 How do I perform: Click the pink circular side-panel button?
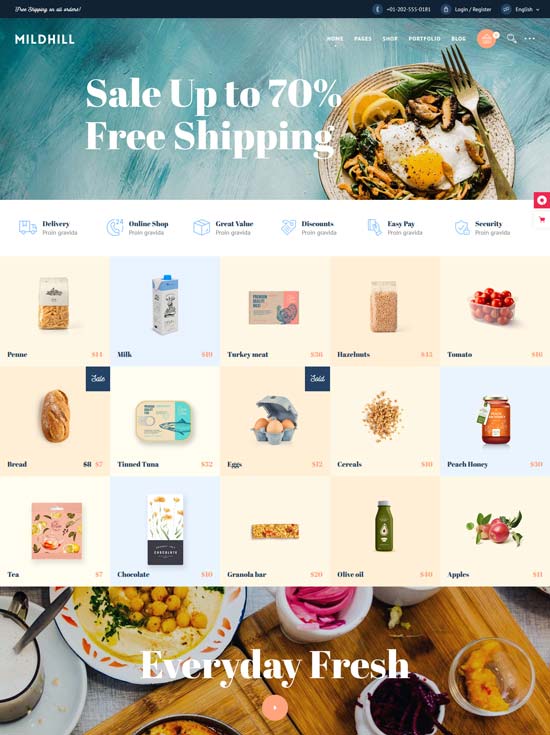click(x=542, y=200)
